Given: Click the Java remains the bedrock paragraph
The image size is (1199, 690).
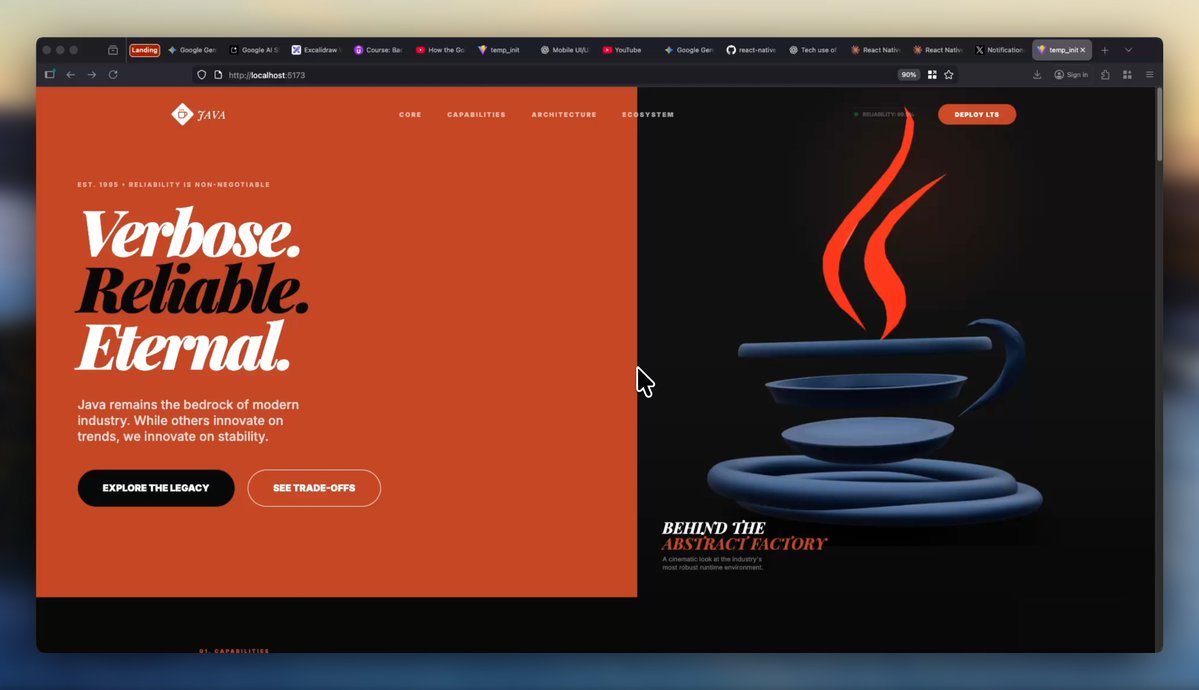Looking at the screenshot, I should coord(188,421).
